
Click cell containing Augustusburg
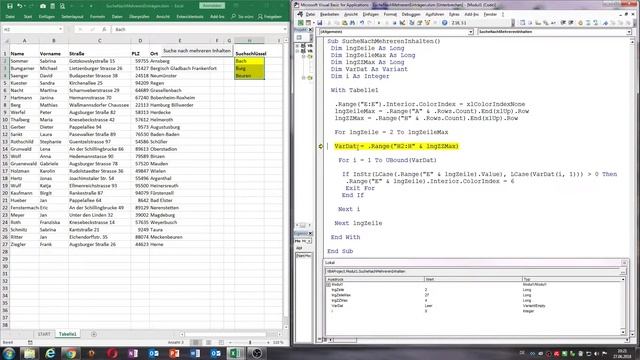[180, 127]
